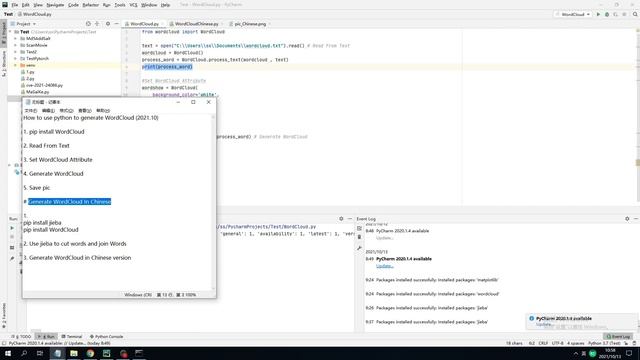
Task: Open the TODO tool window tab
Action: pos(22,337)
